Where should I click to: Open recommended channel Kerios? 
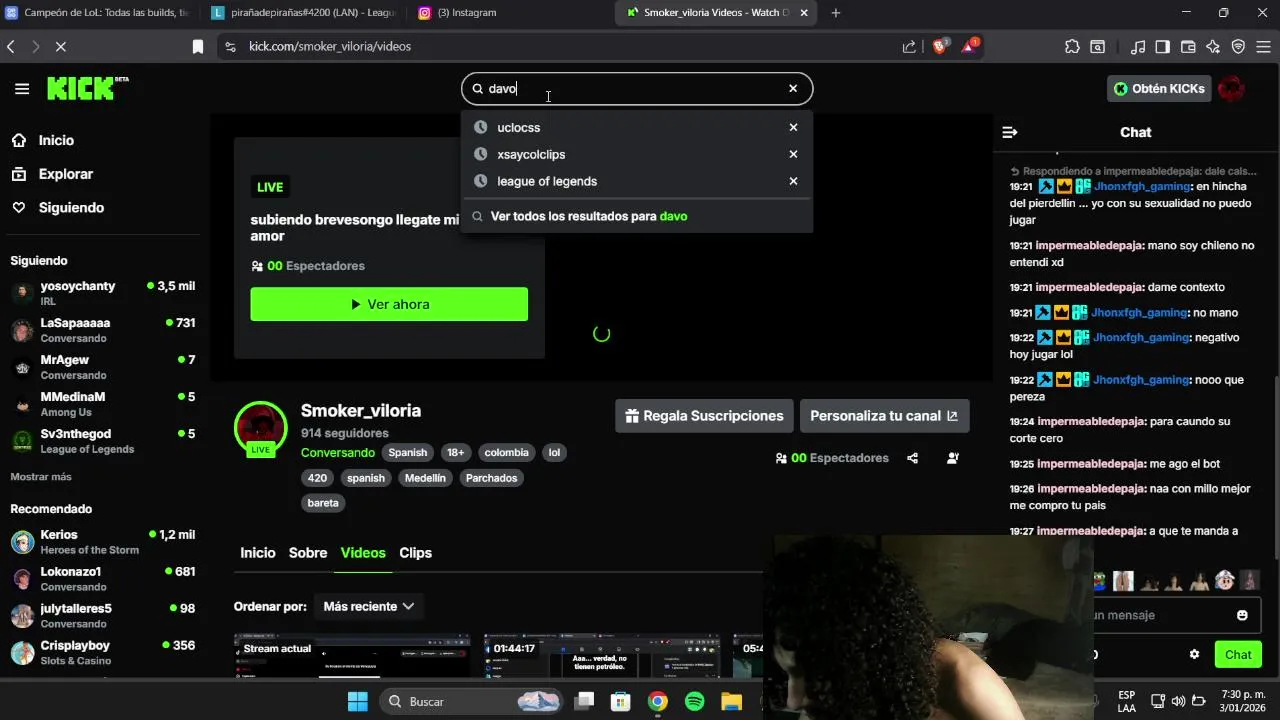[x=103, y=542]
